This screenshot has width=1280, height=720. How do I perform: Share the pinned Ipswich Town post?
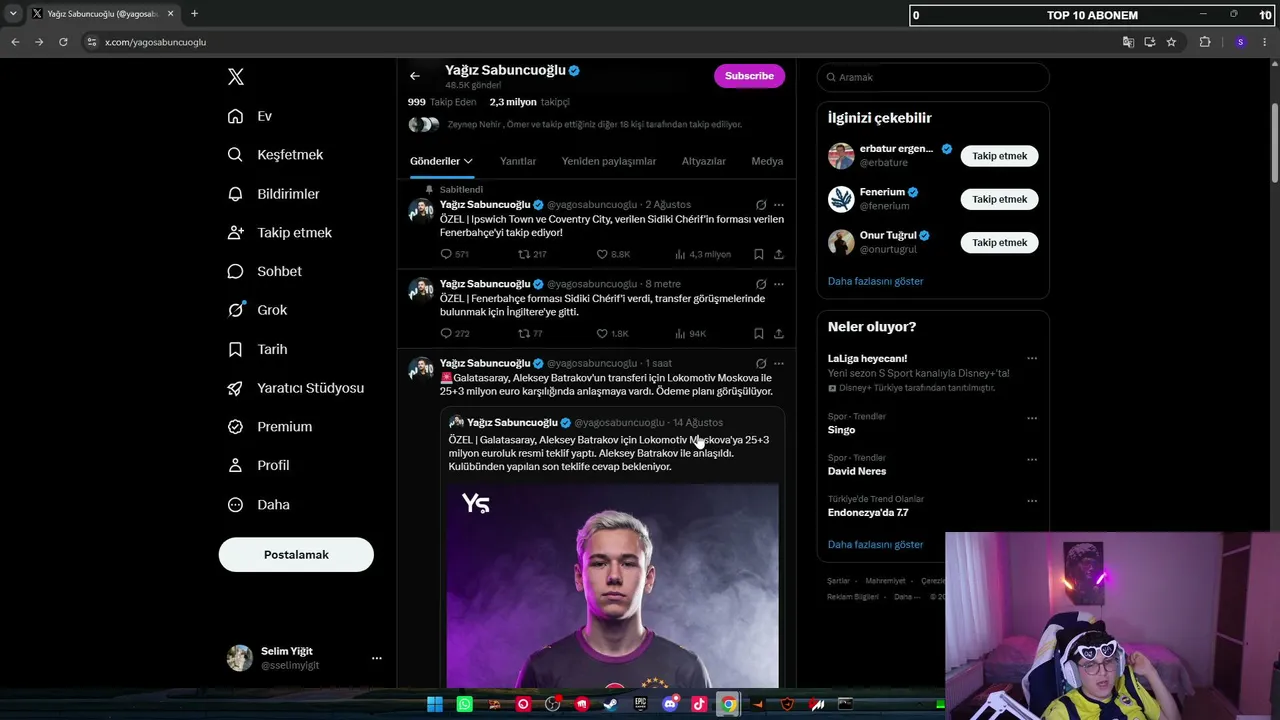[x=779, y=254]
